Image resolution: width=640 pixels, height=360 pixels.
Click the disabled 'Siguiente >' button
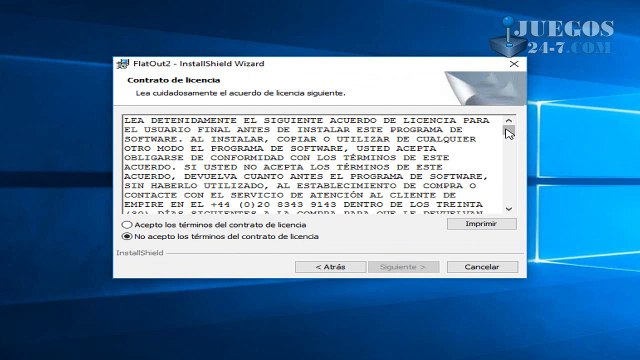tap(404, 267)
